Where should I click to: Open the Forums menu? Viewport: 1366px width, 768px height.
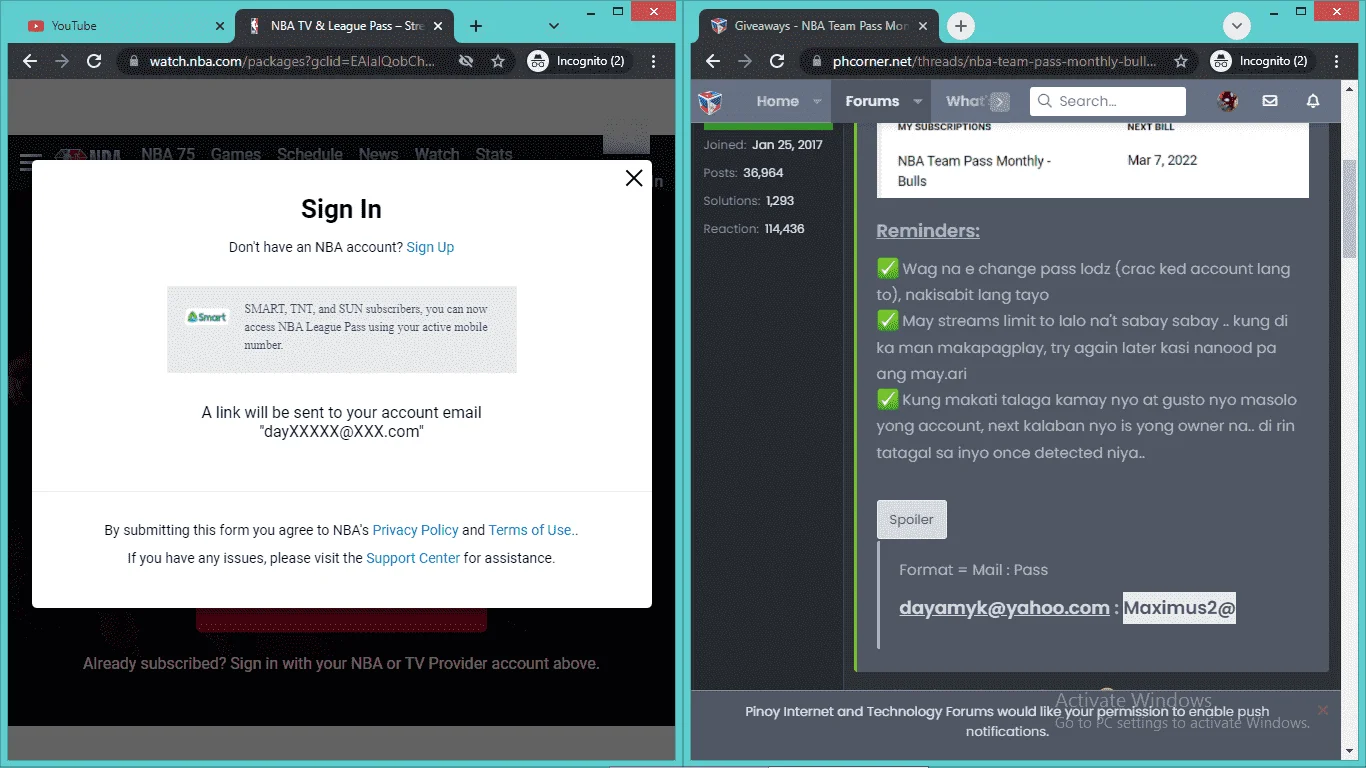(872, 101)
